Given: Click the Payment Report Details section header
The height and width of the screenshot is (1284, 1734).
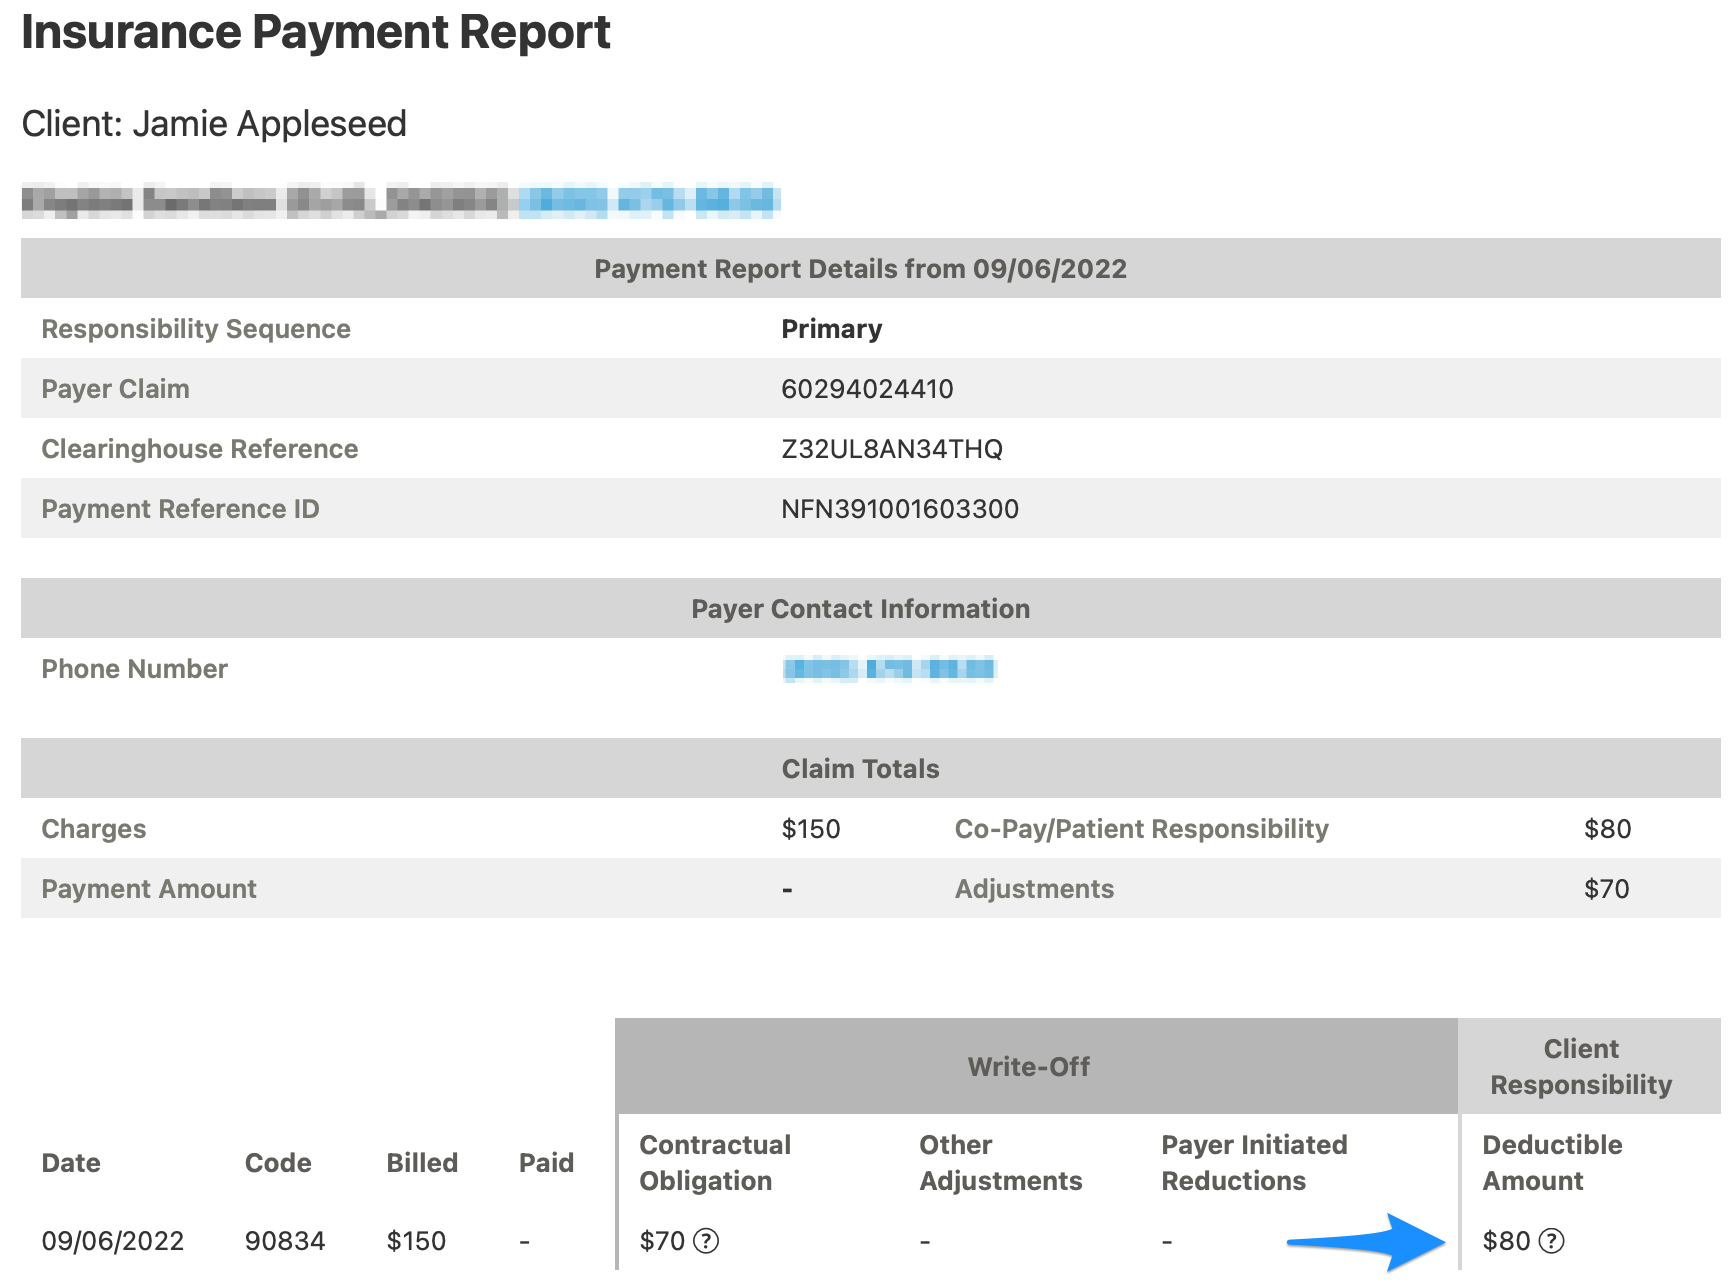Looking at the screenshot, I should (860, 269).
